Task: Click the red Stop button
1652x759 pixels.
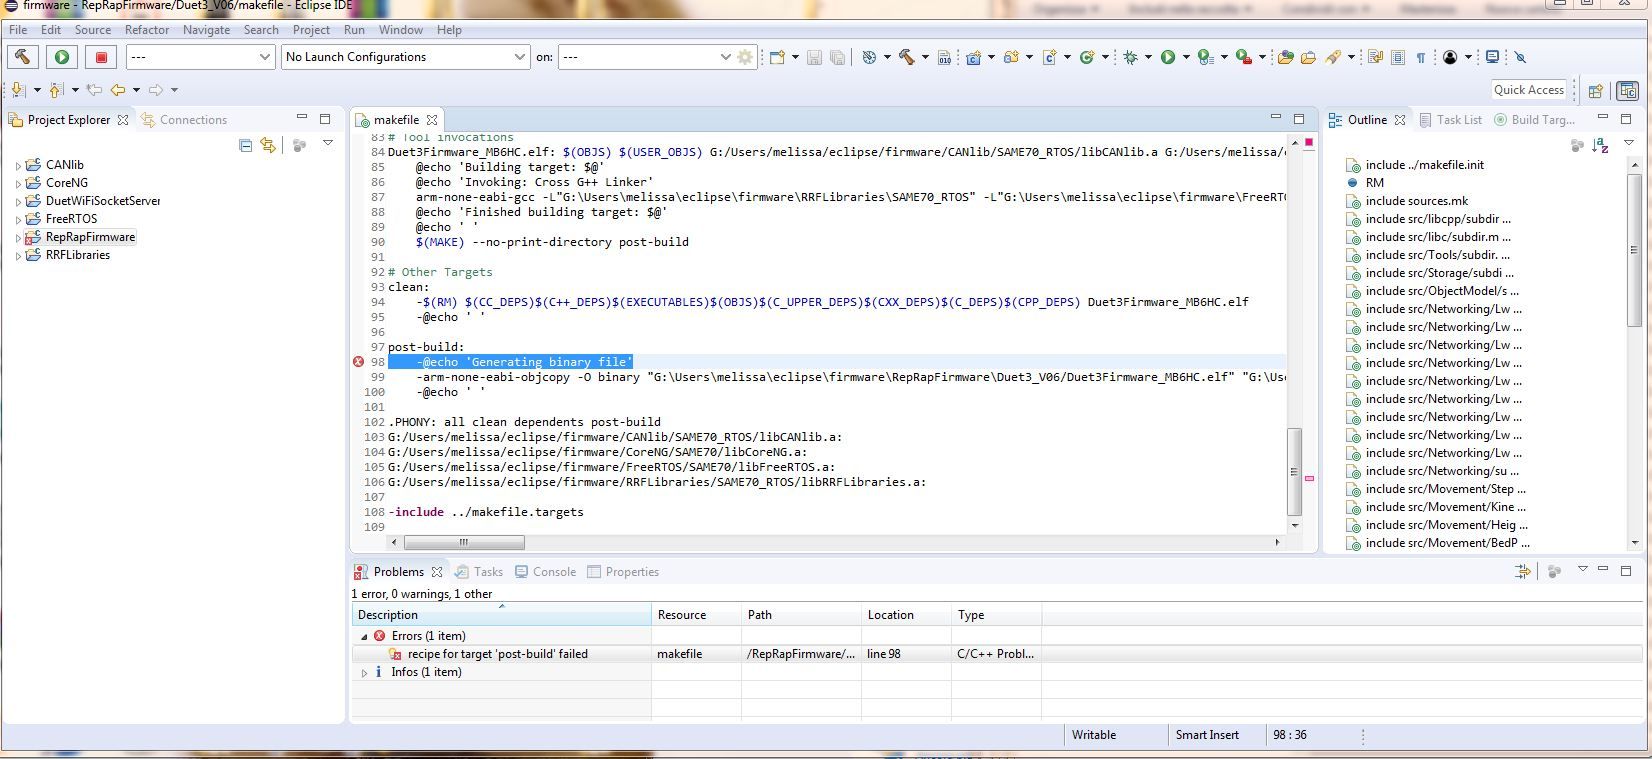Action: pyautogui.click(x=101, y=57)
